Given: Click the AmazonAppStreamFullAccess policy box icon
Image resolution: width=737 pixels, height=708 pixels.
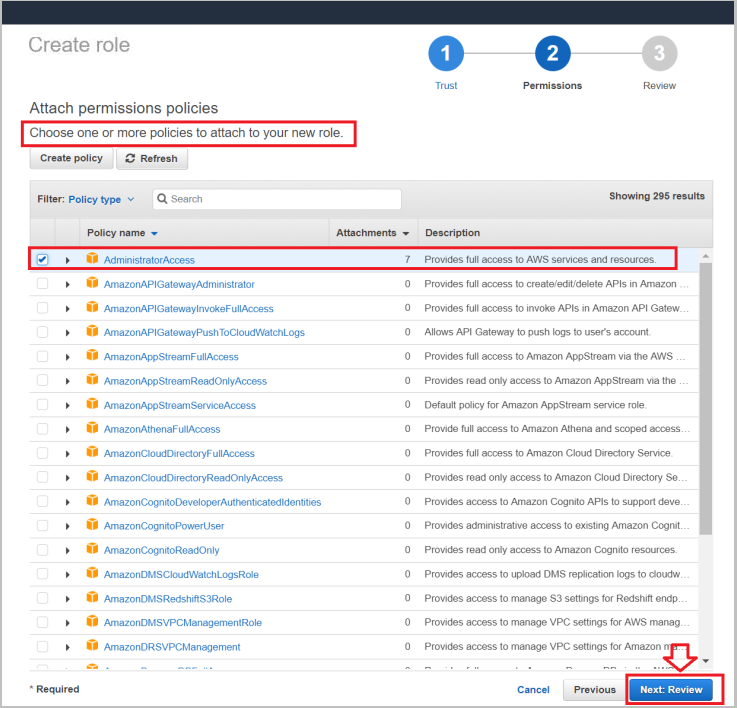Looking at the screenshot, I should point(92,355).
